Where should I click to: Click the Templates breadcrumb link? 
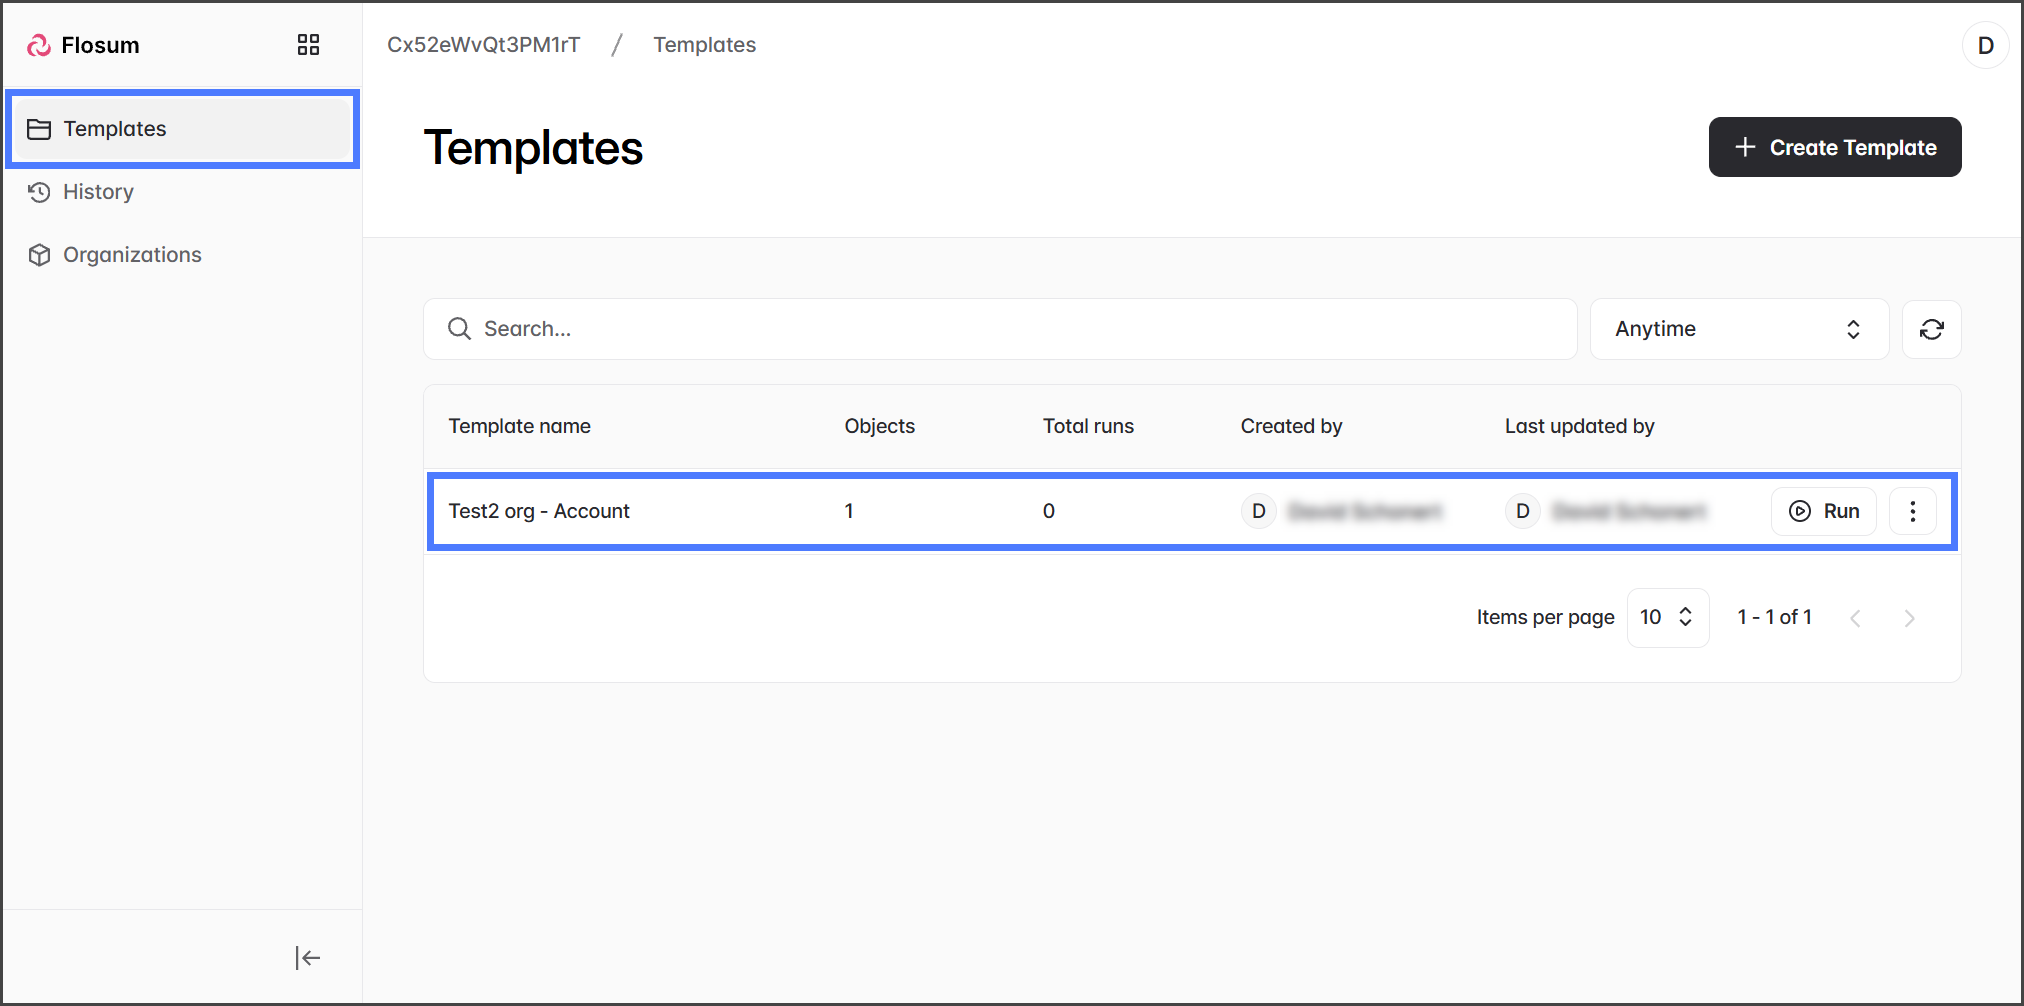(x=704, y=45)
